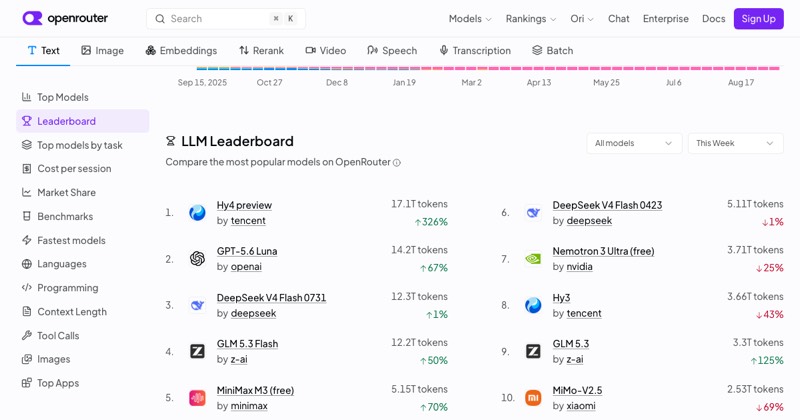The width and height of the screenshot is (800, 420).
Task: Click the NVIDIA logo beside Nemotron 3 Ultra
Action: [x=533, y=259]
